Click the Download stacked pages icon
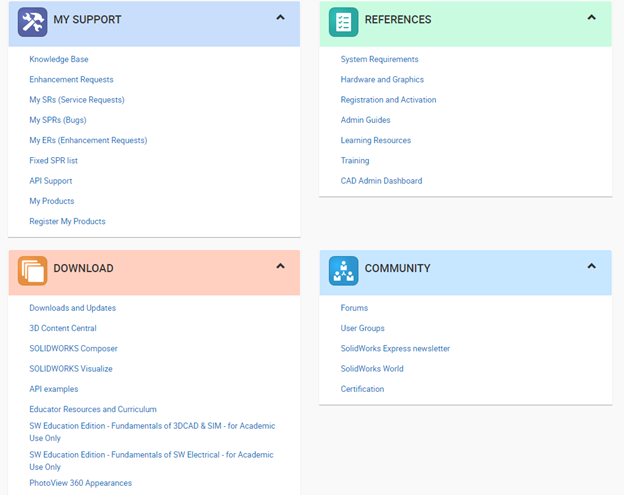This screenshot has width=624, height=495. pos(32,271)
